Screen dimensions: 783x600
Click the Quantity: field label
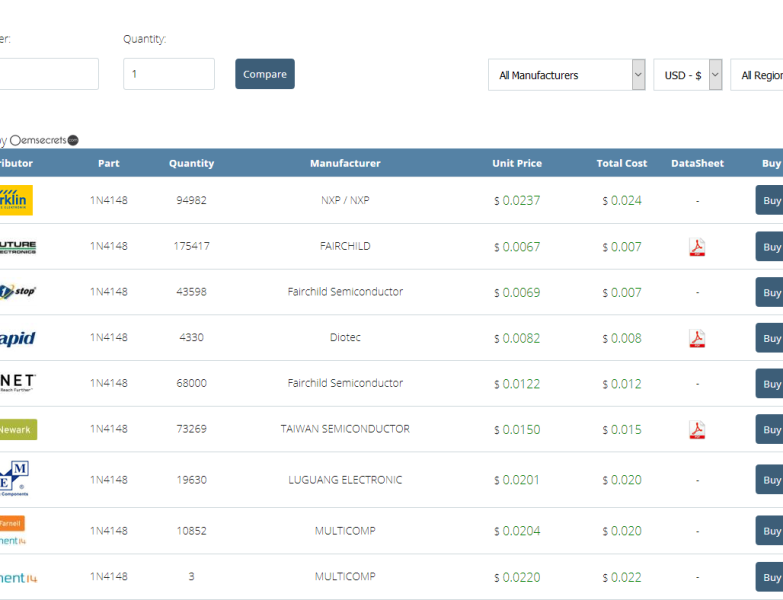point(145,39)
